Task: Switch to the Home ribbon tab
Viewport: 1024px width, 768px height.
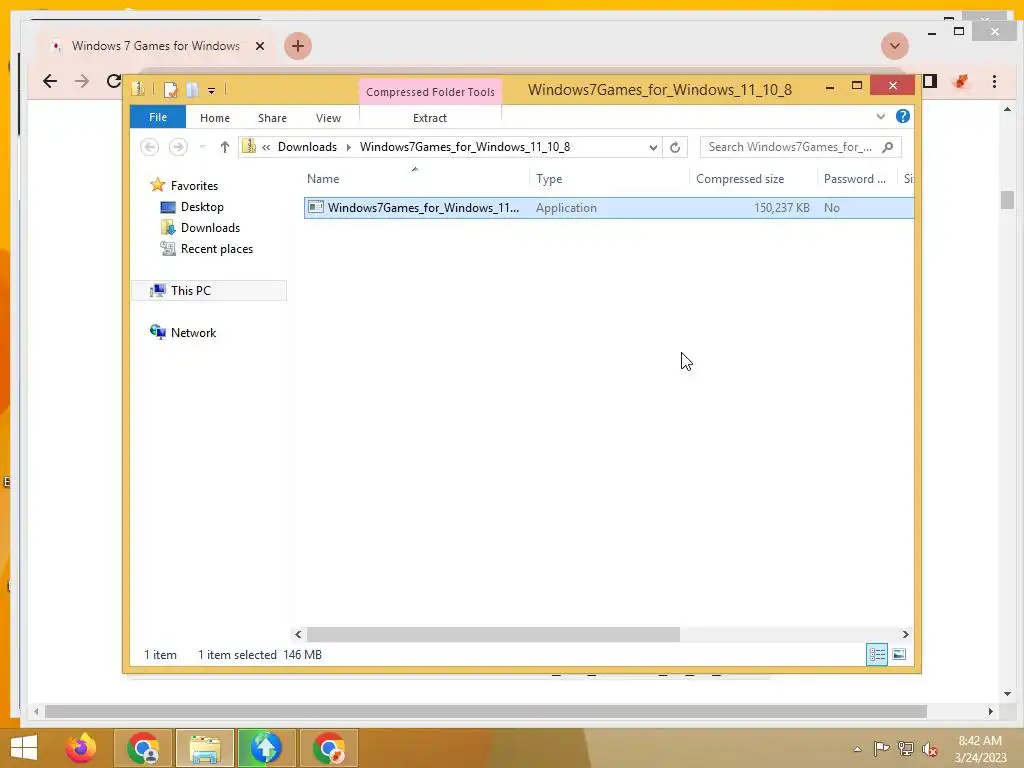Action: (215, 118)
